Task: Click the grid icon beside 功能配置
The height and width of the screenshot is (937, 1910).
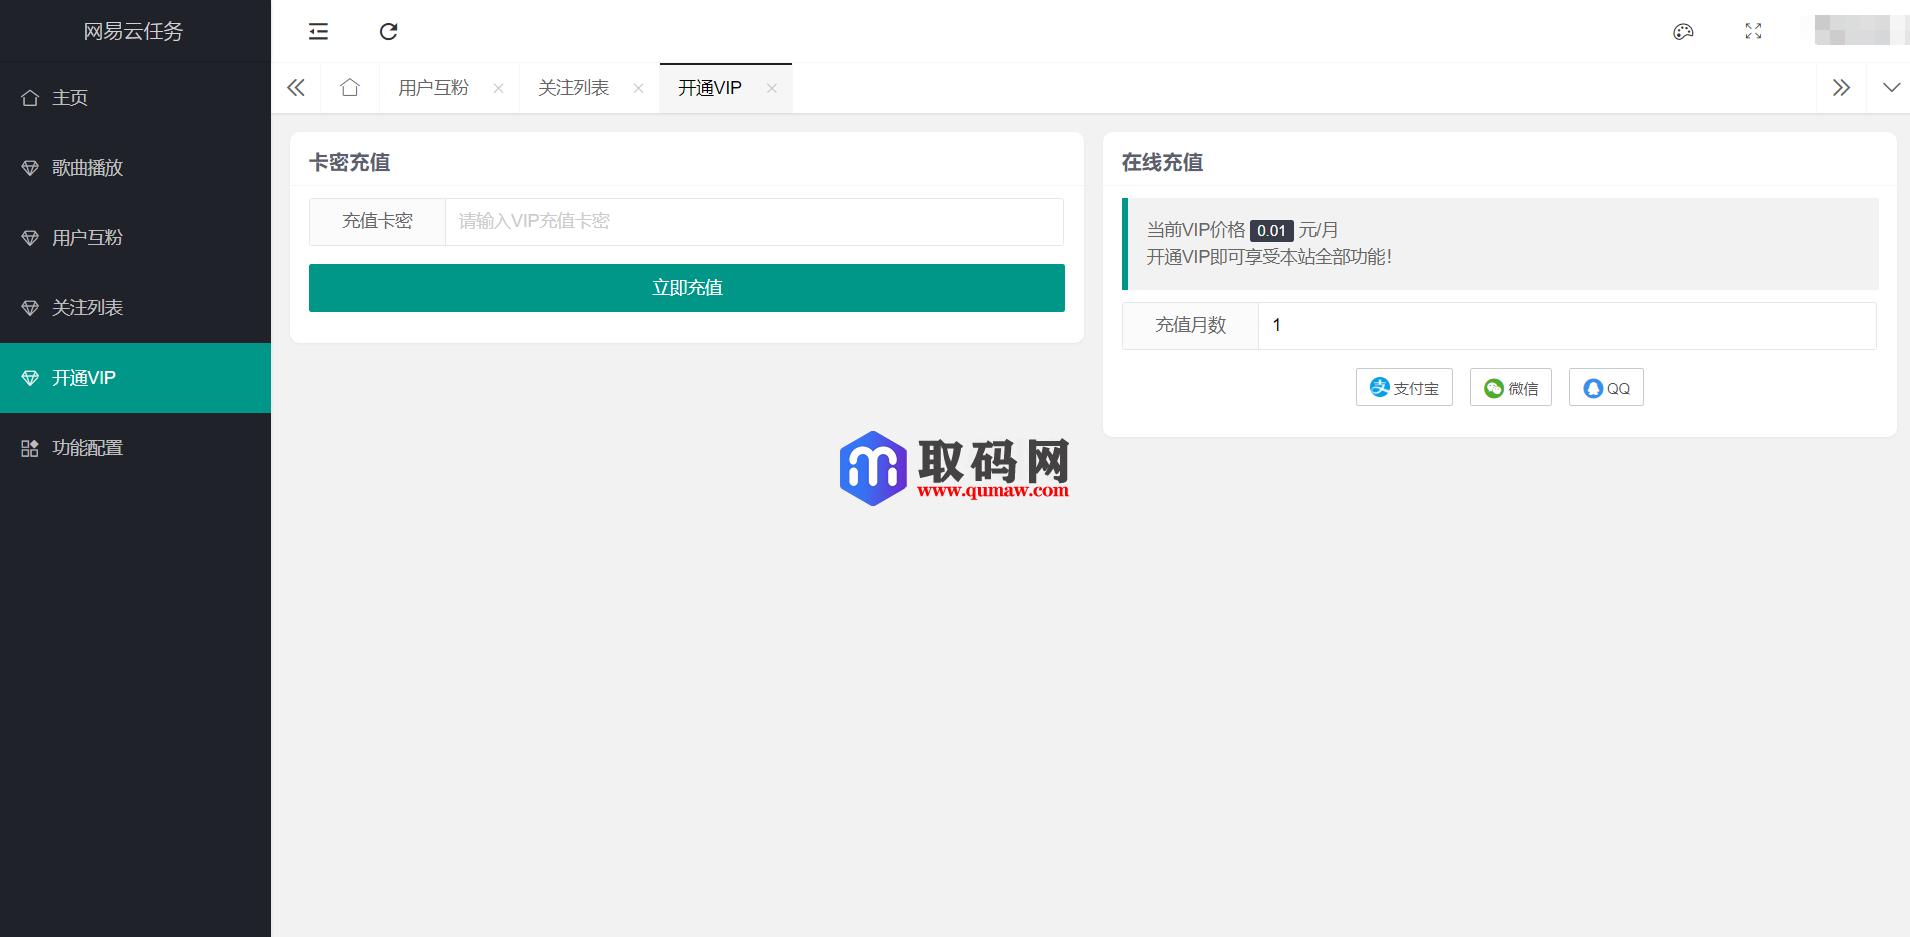Action: click(x=30, y=448)
